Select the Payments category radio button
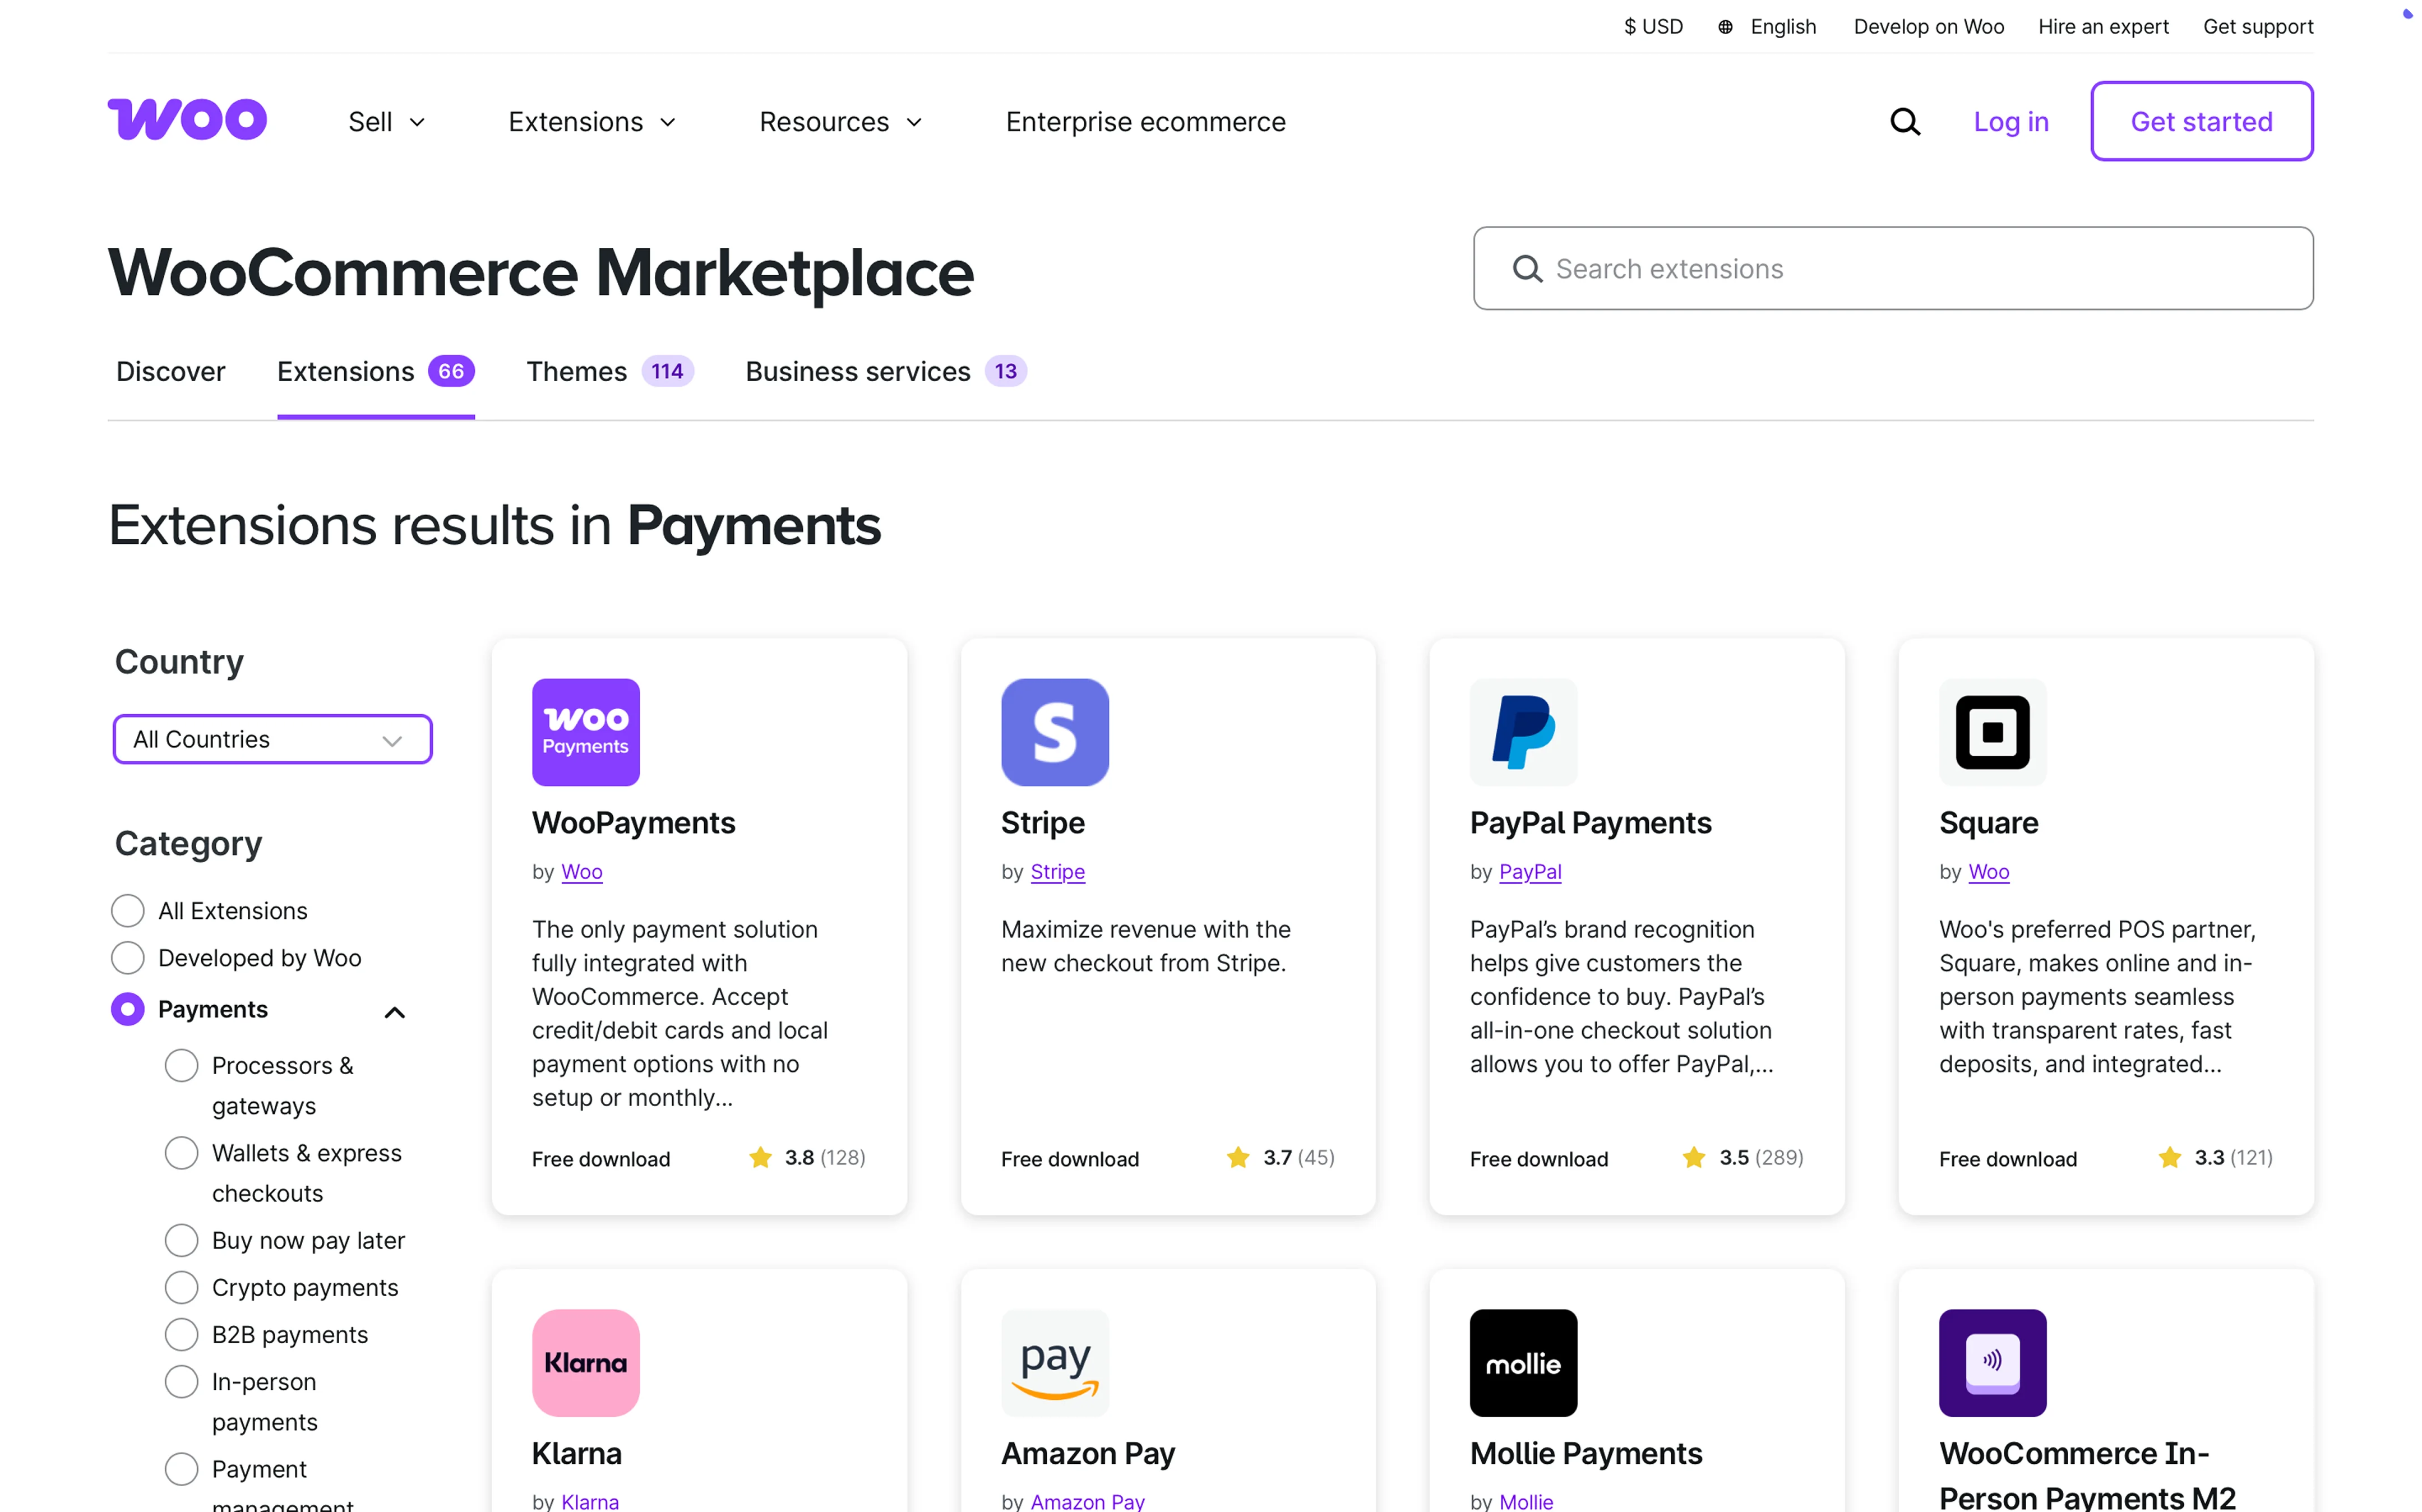The width and height of the screenshot is (2422, 1512). [128, 1009]
